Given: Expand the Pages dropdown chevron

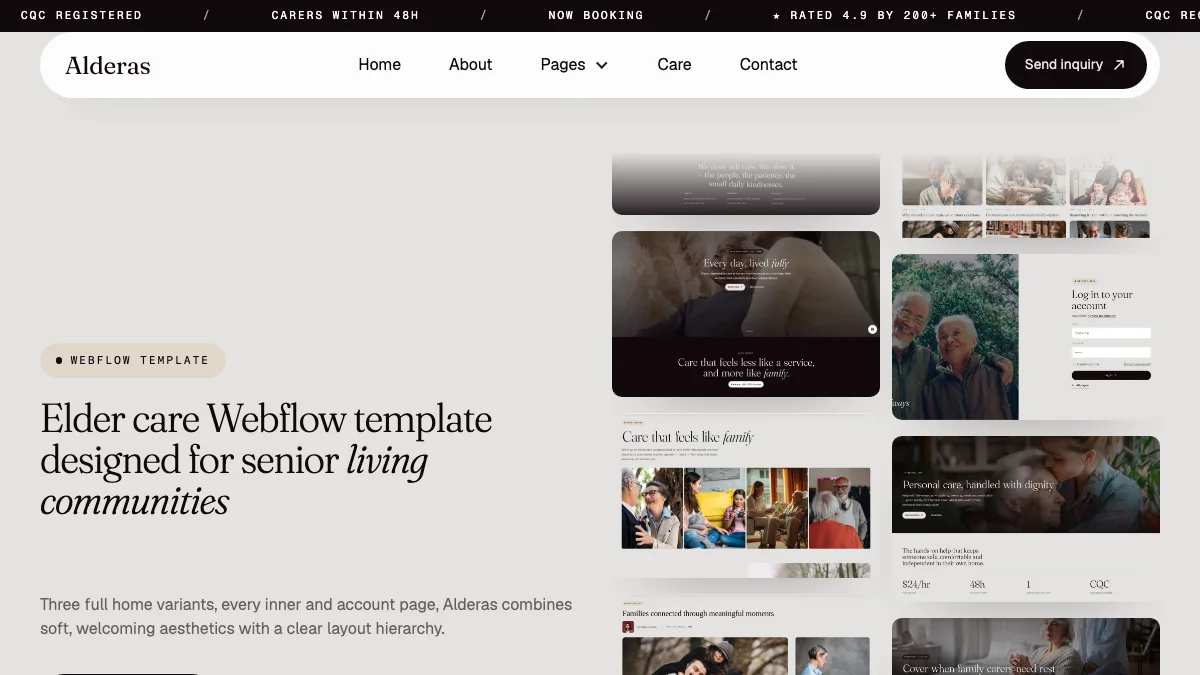Looking at the screenshot, I should click(x=602, y=65).
